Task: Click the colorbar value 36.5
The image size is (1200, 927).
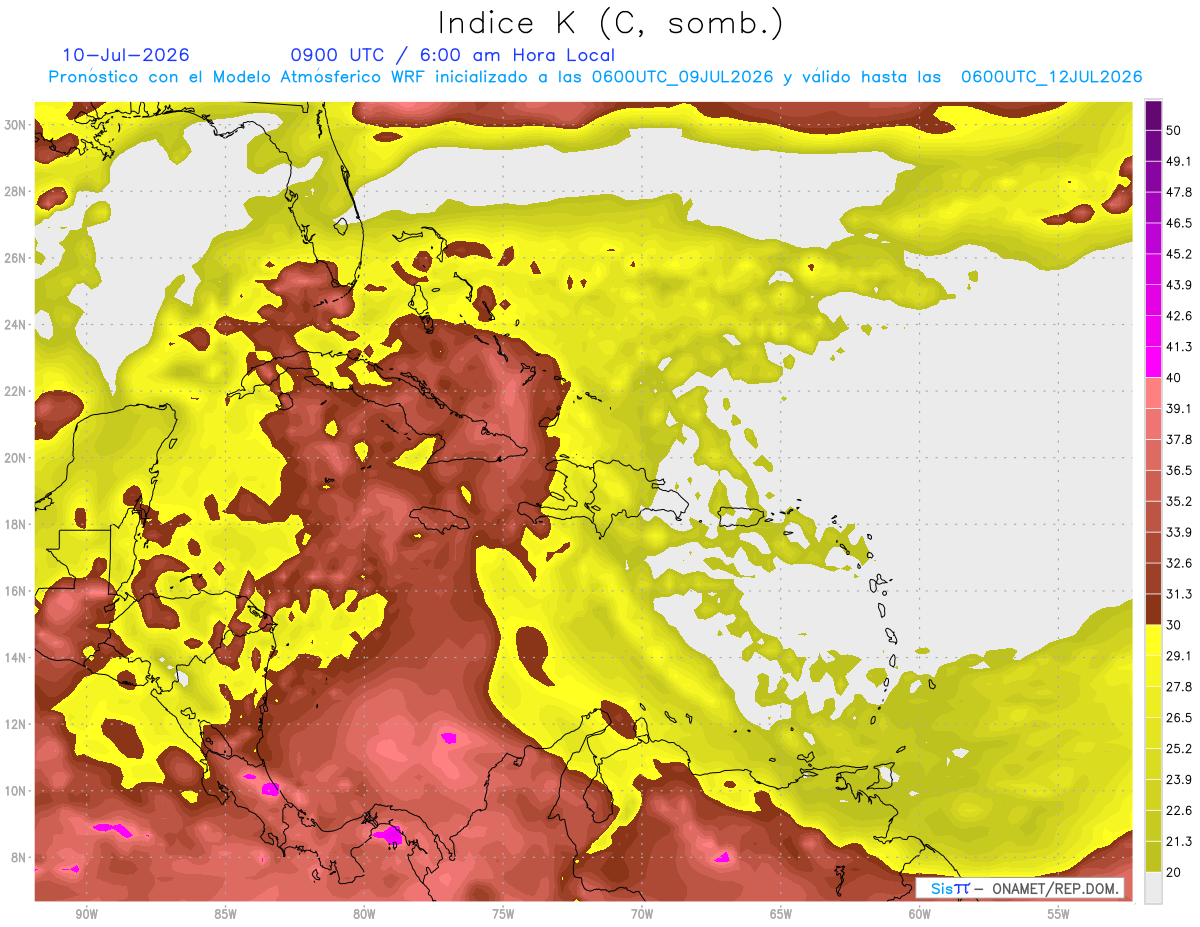Action: [x=1179, y=470]
